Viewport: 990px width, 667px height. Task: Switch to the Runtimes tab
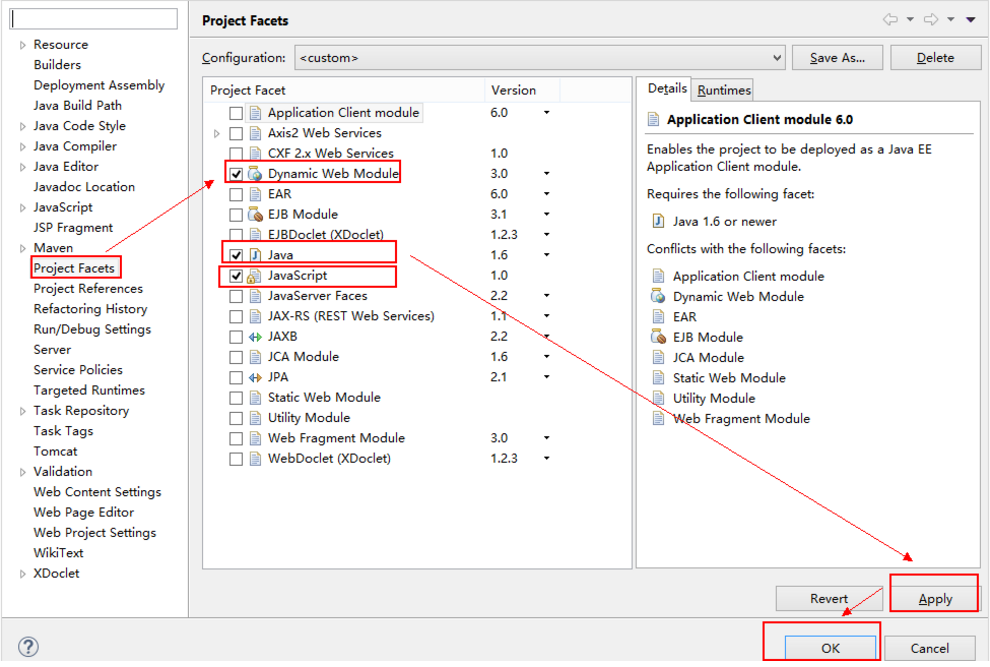point(724,90)
